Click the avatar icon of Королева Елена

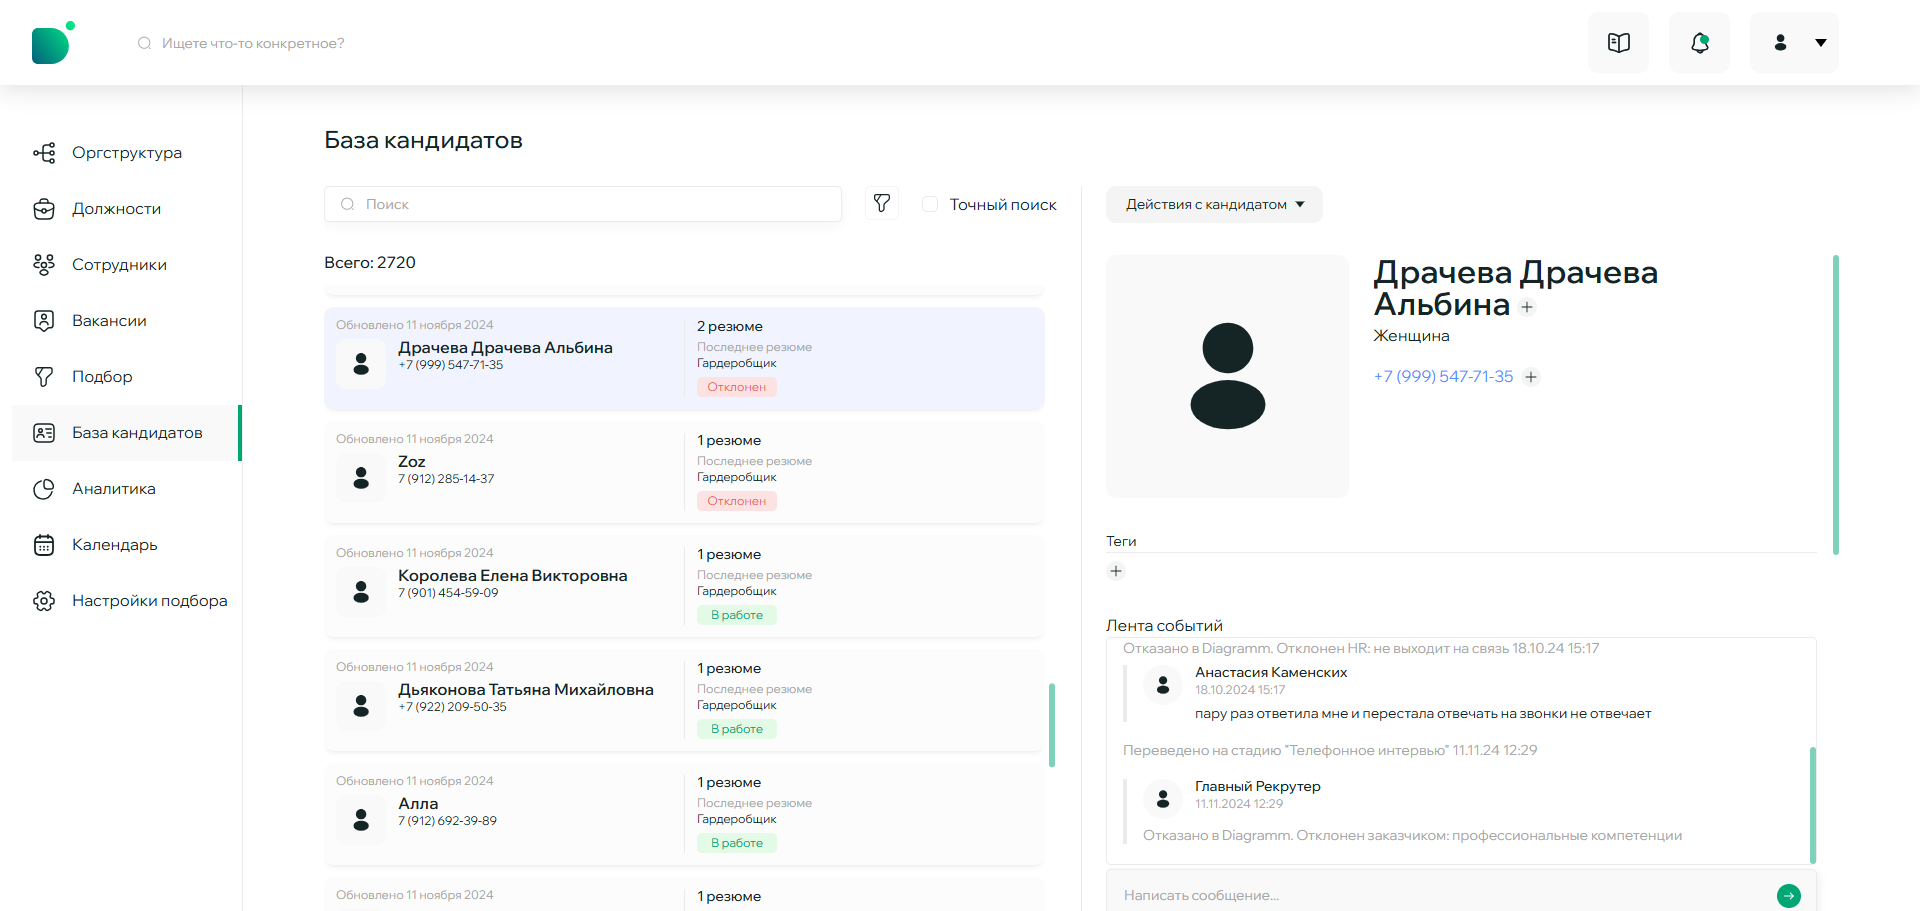pos(361,592)
